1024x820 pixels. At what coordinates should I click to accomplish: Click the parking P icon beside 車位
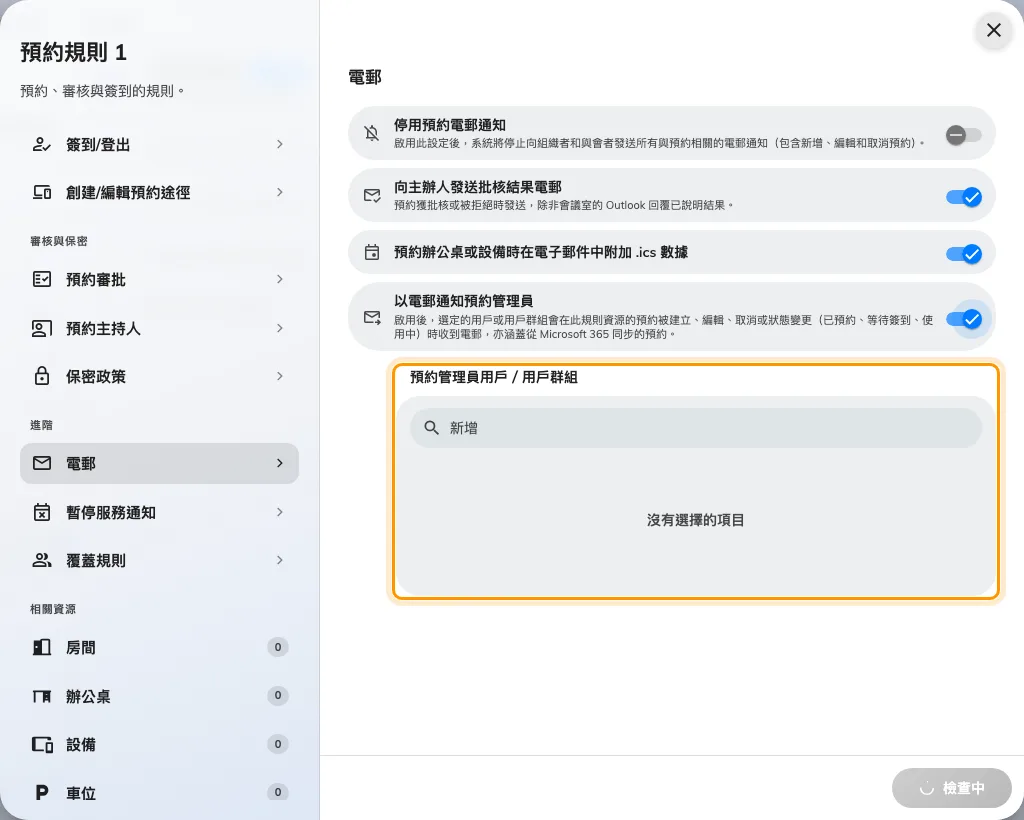pyautogui.click(x=42, y=793)
